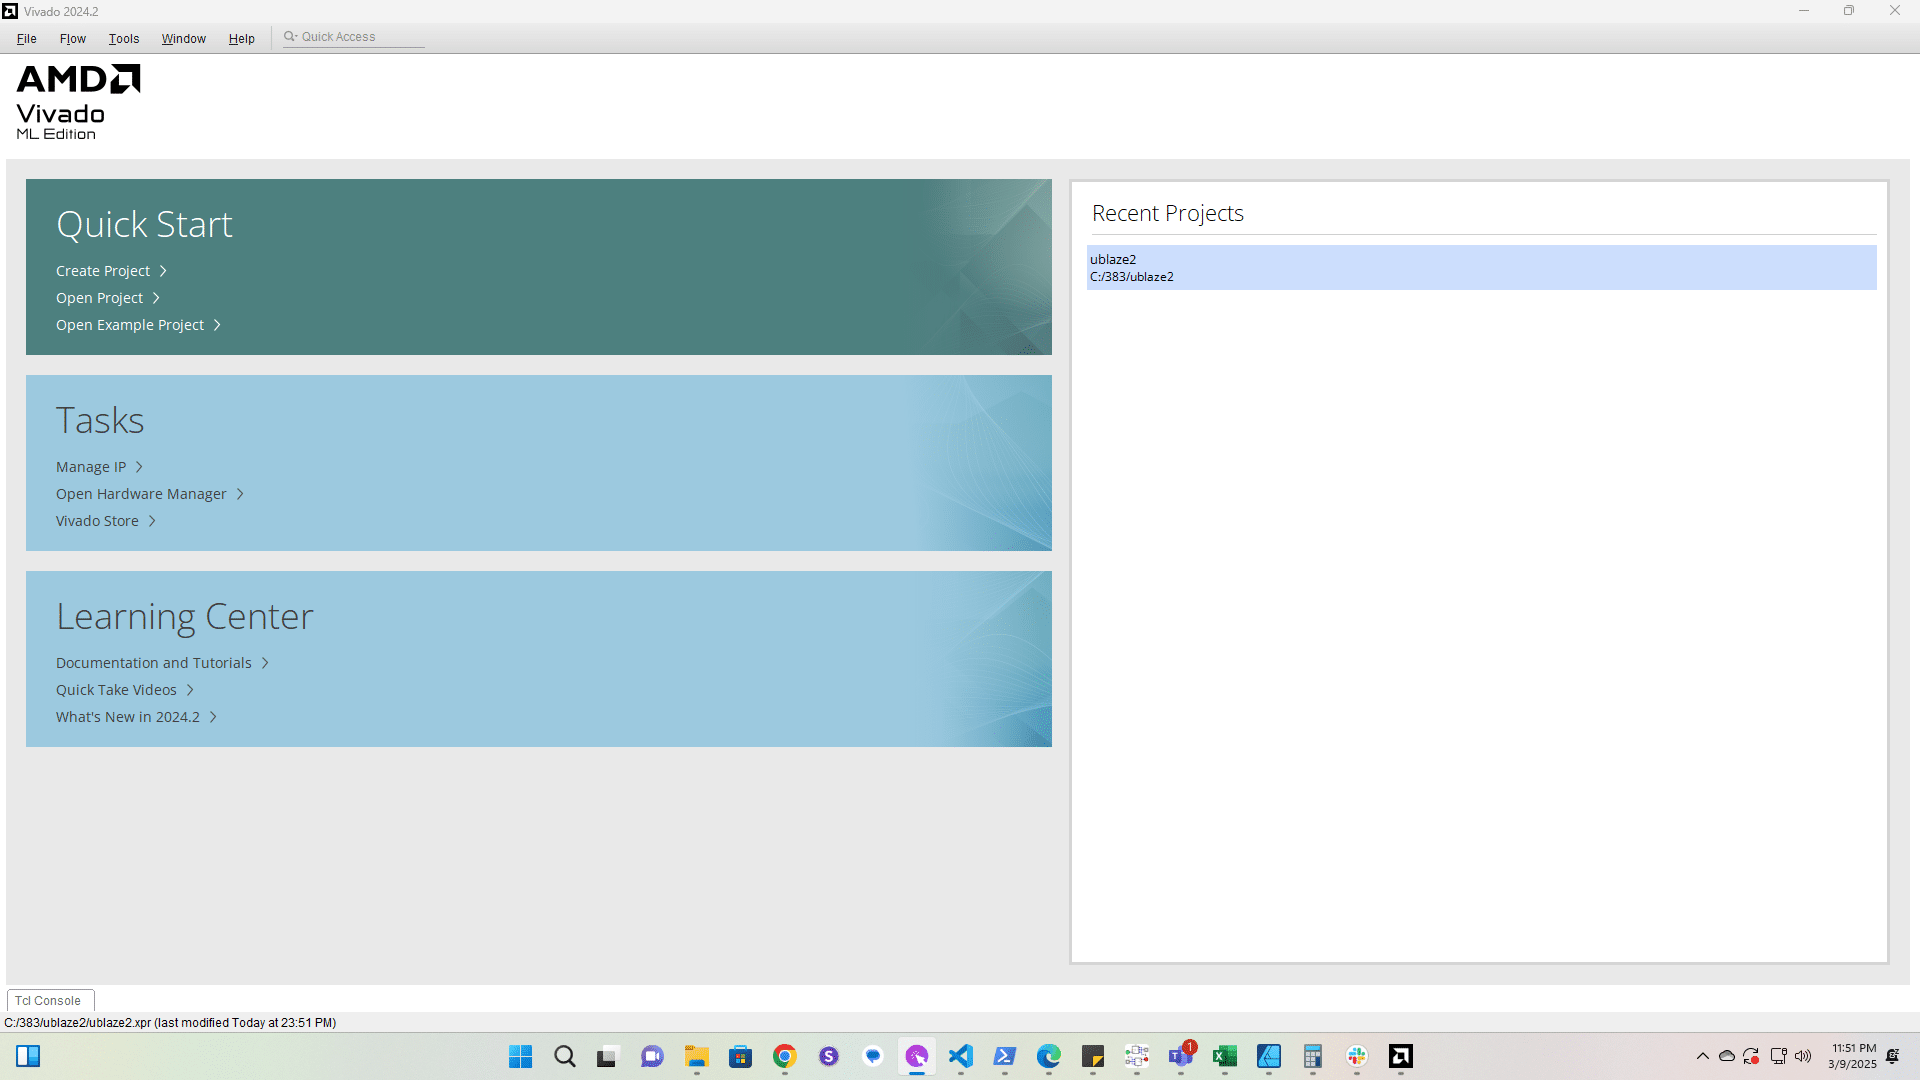This screenshot has height=1080, width=1920.
Task: Show hidden system tray icons
Action: 1703,1056
